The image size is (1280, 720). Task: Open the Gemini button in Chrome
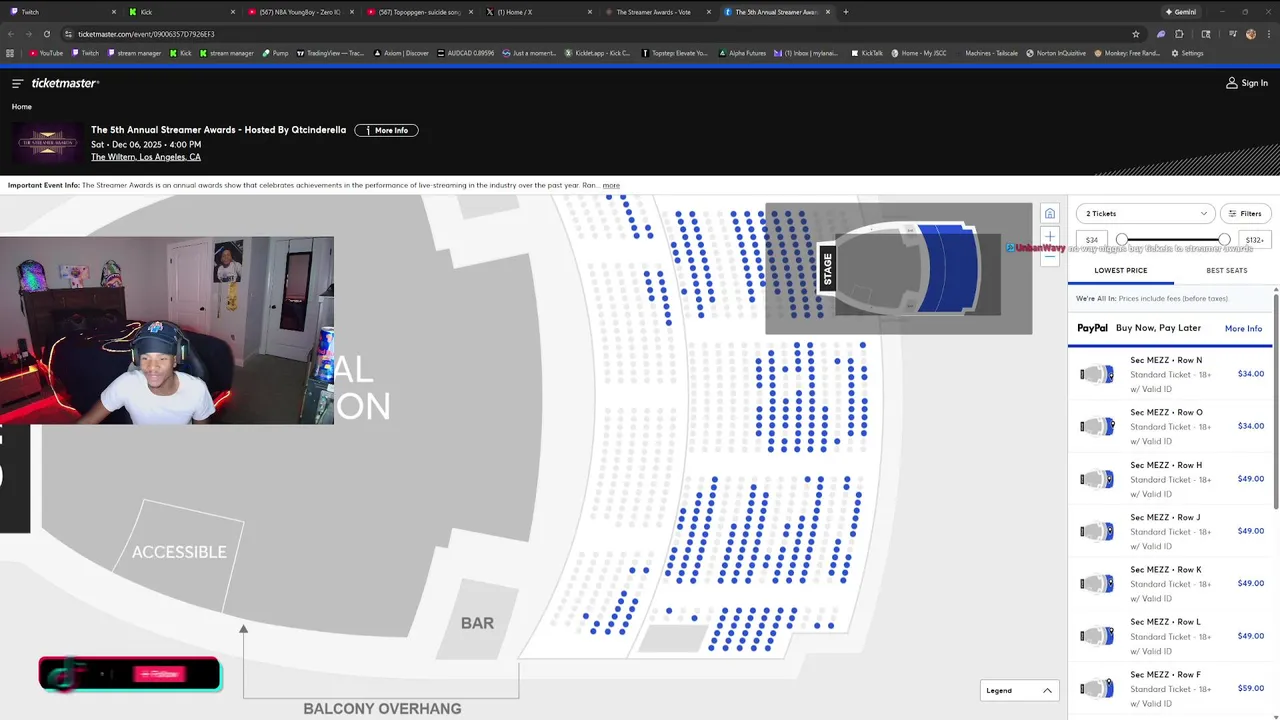pos(1181,12)
